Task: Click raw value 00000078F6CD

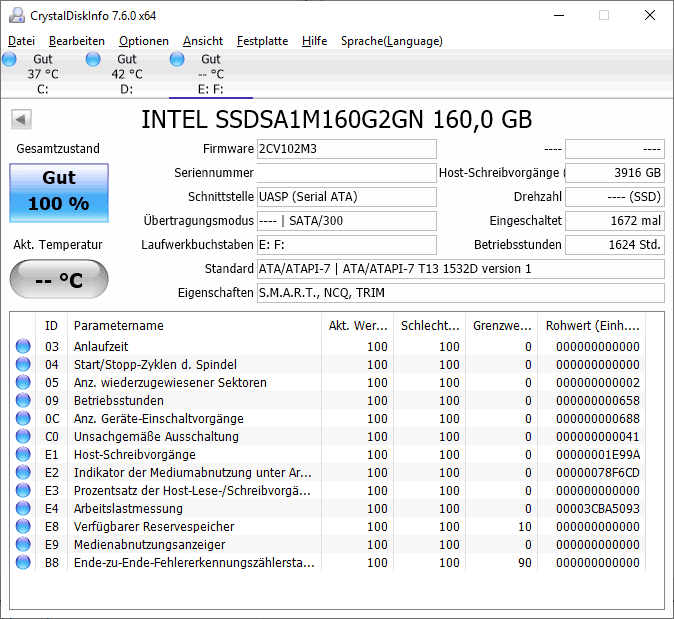Action: coord(598,473)
